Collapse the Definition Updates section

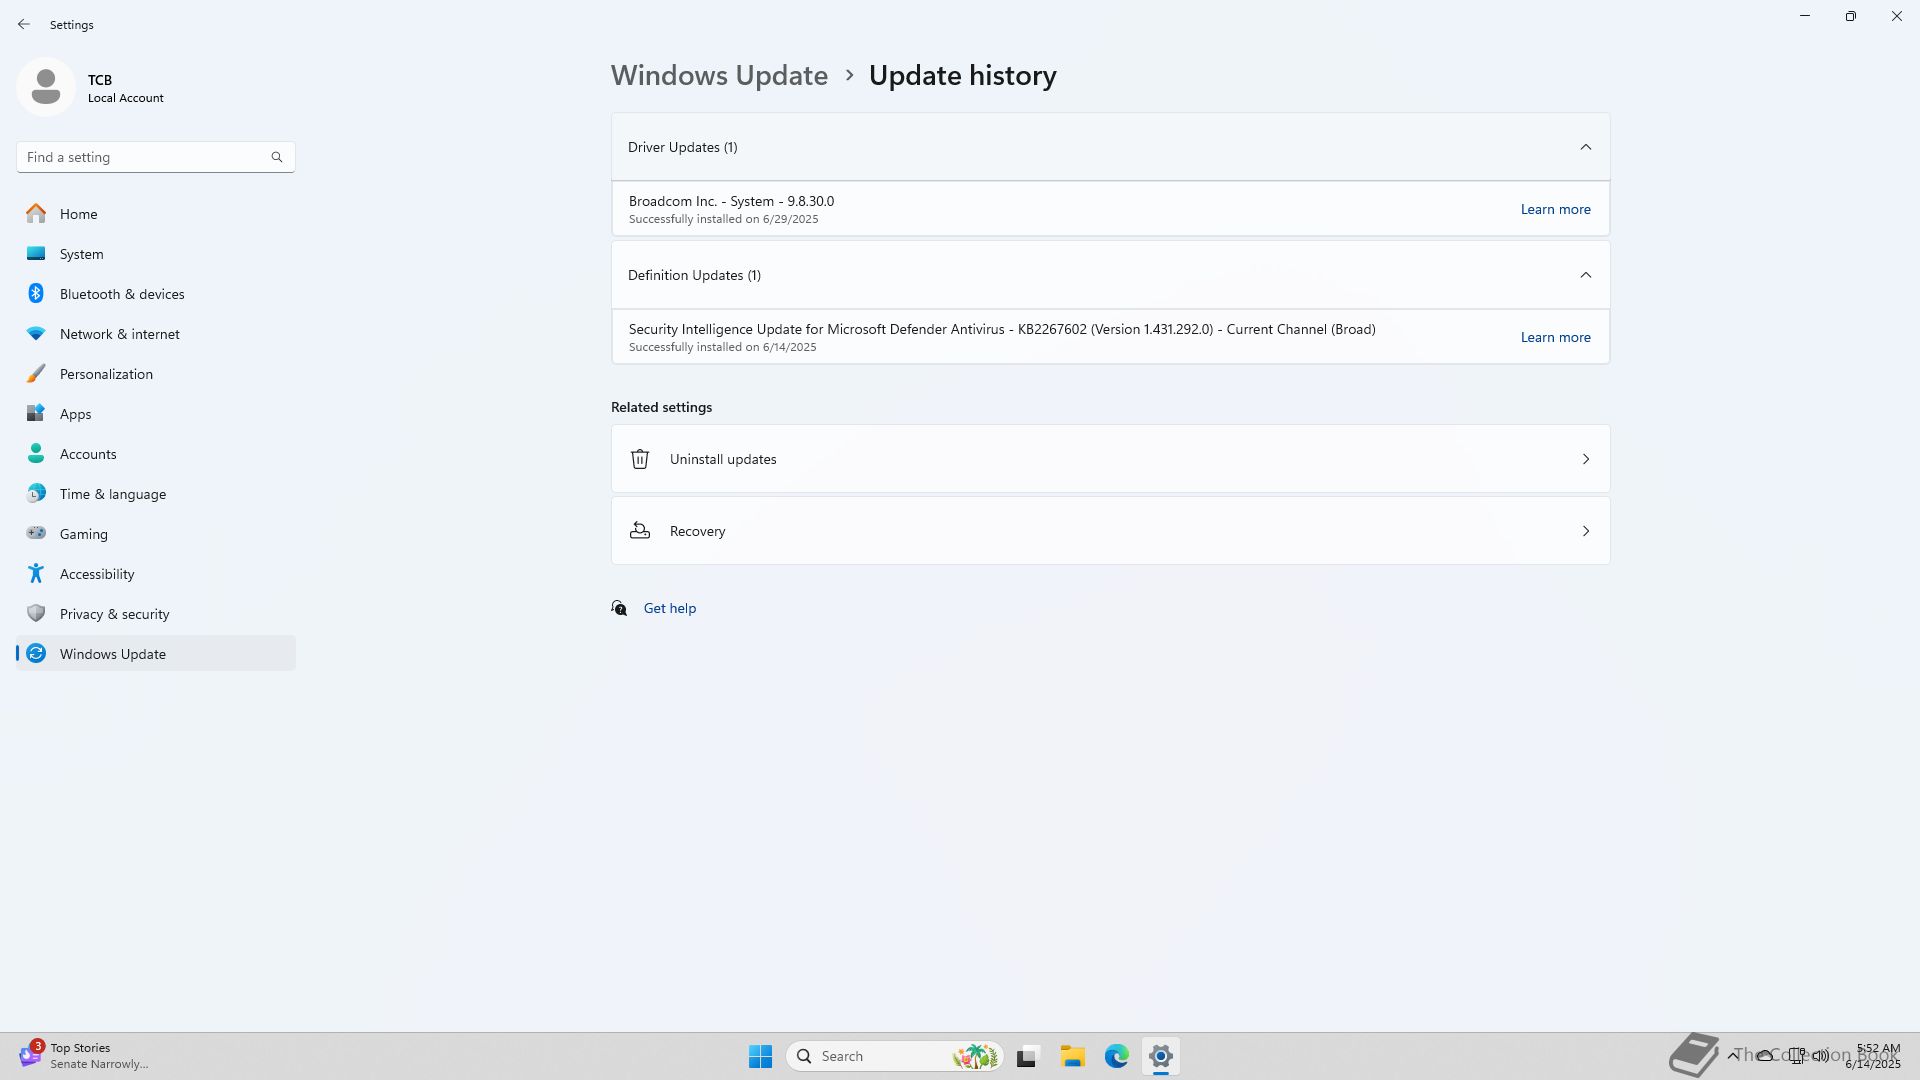tap(1585, 275)
